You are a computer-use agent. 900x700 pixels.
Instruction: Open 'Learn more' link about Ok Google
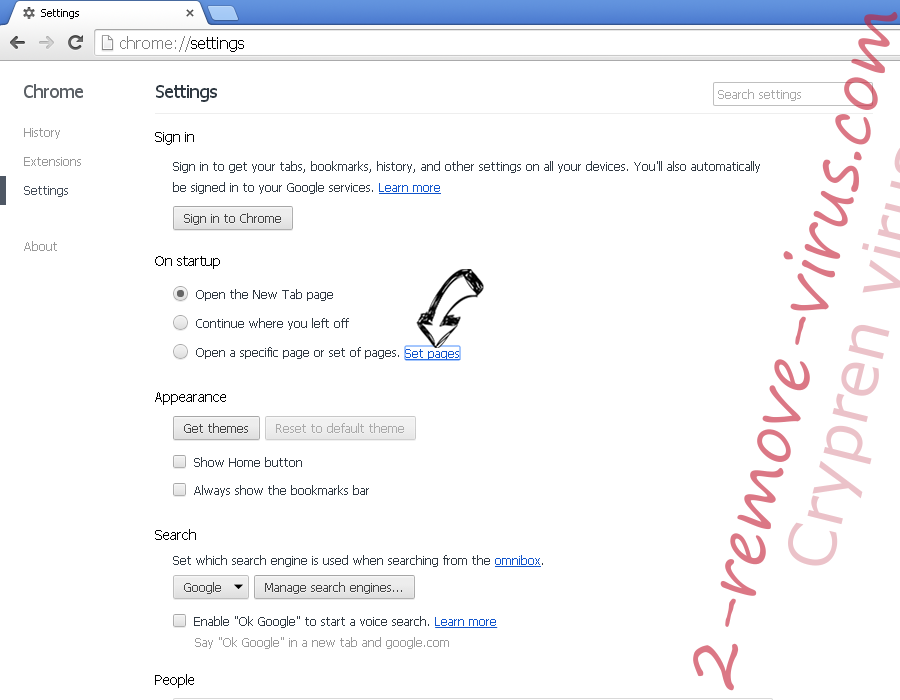465,621
